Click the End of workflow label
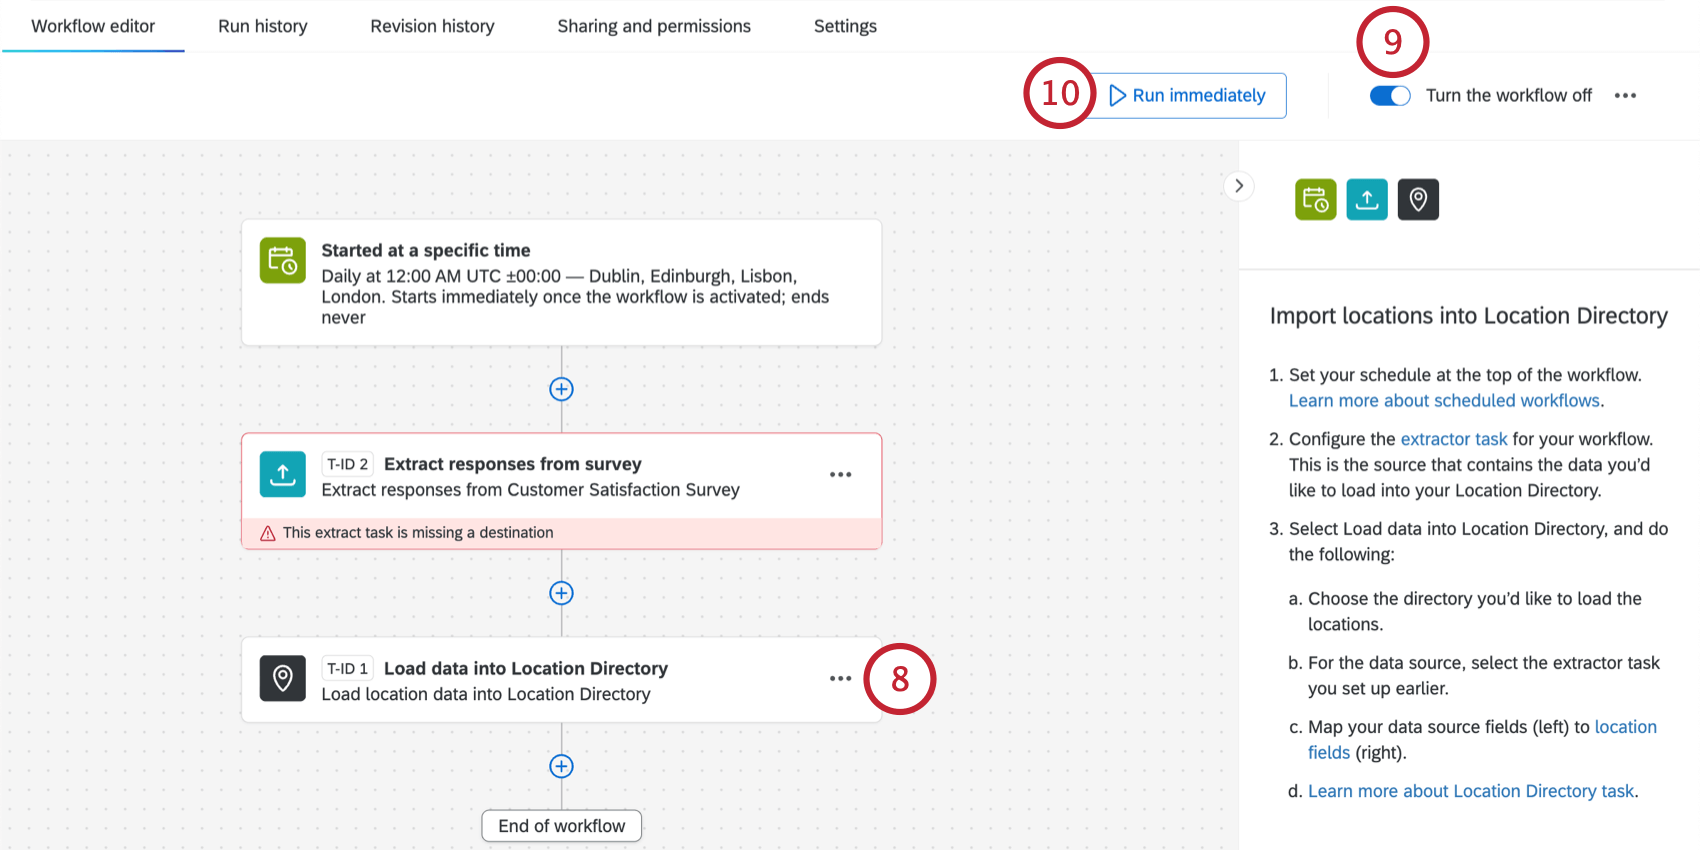Image resolution: width=1700 pixels, height=850 pixels. (x=561, y=826)
